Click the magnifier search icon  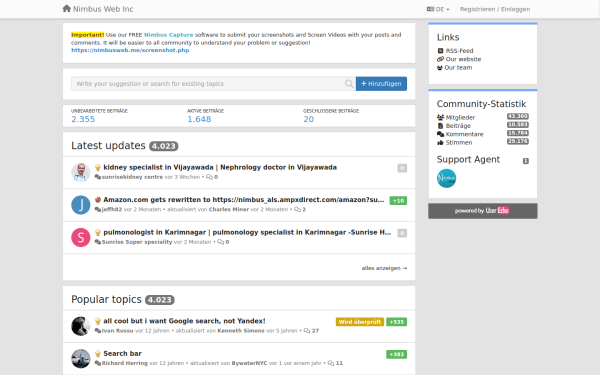coord(349,84)
